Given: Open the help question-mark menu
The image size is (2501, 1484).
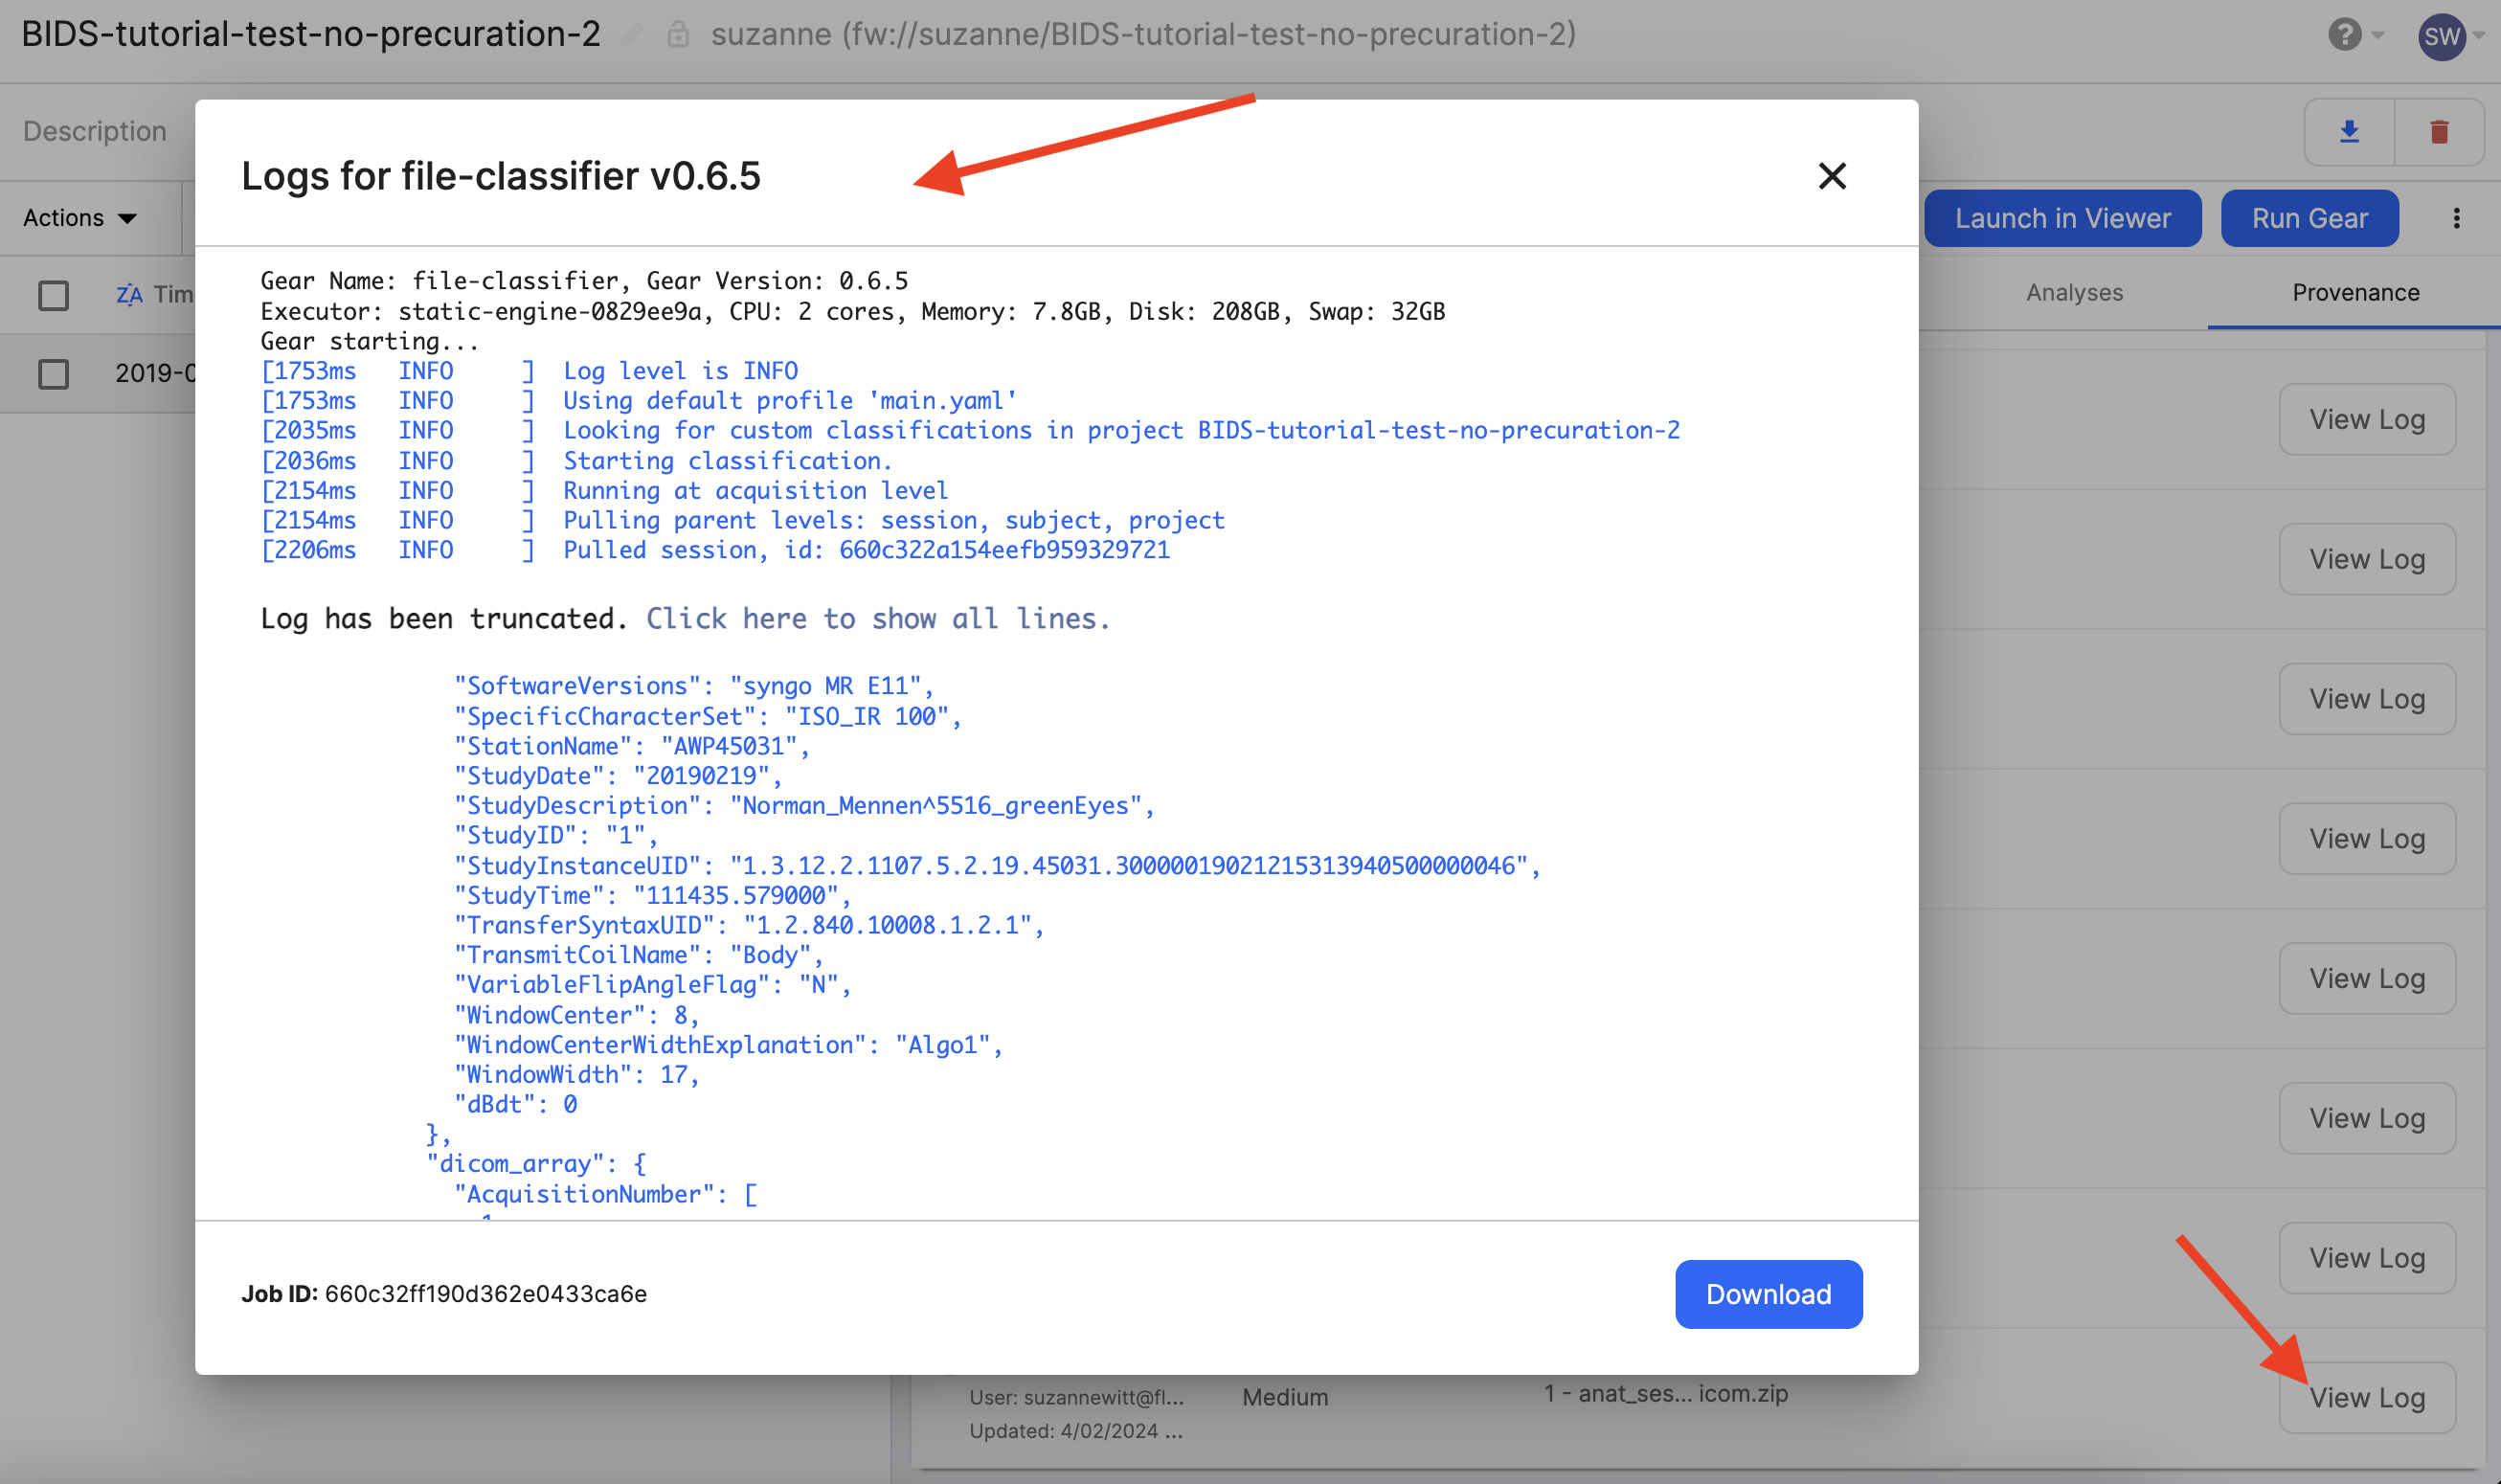Looking at the screenshot, I should pyautogui.click(x=2343, y=35).
